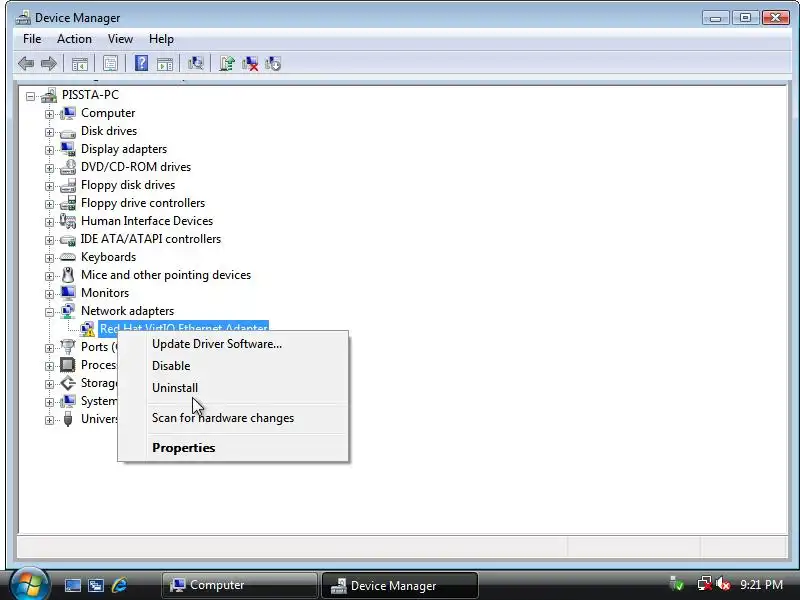Click the Disk drives category icon
The height and width of the screenshot is (600, 800).
click(x=68, y=132)
